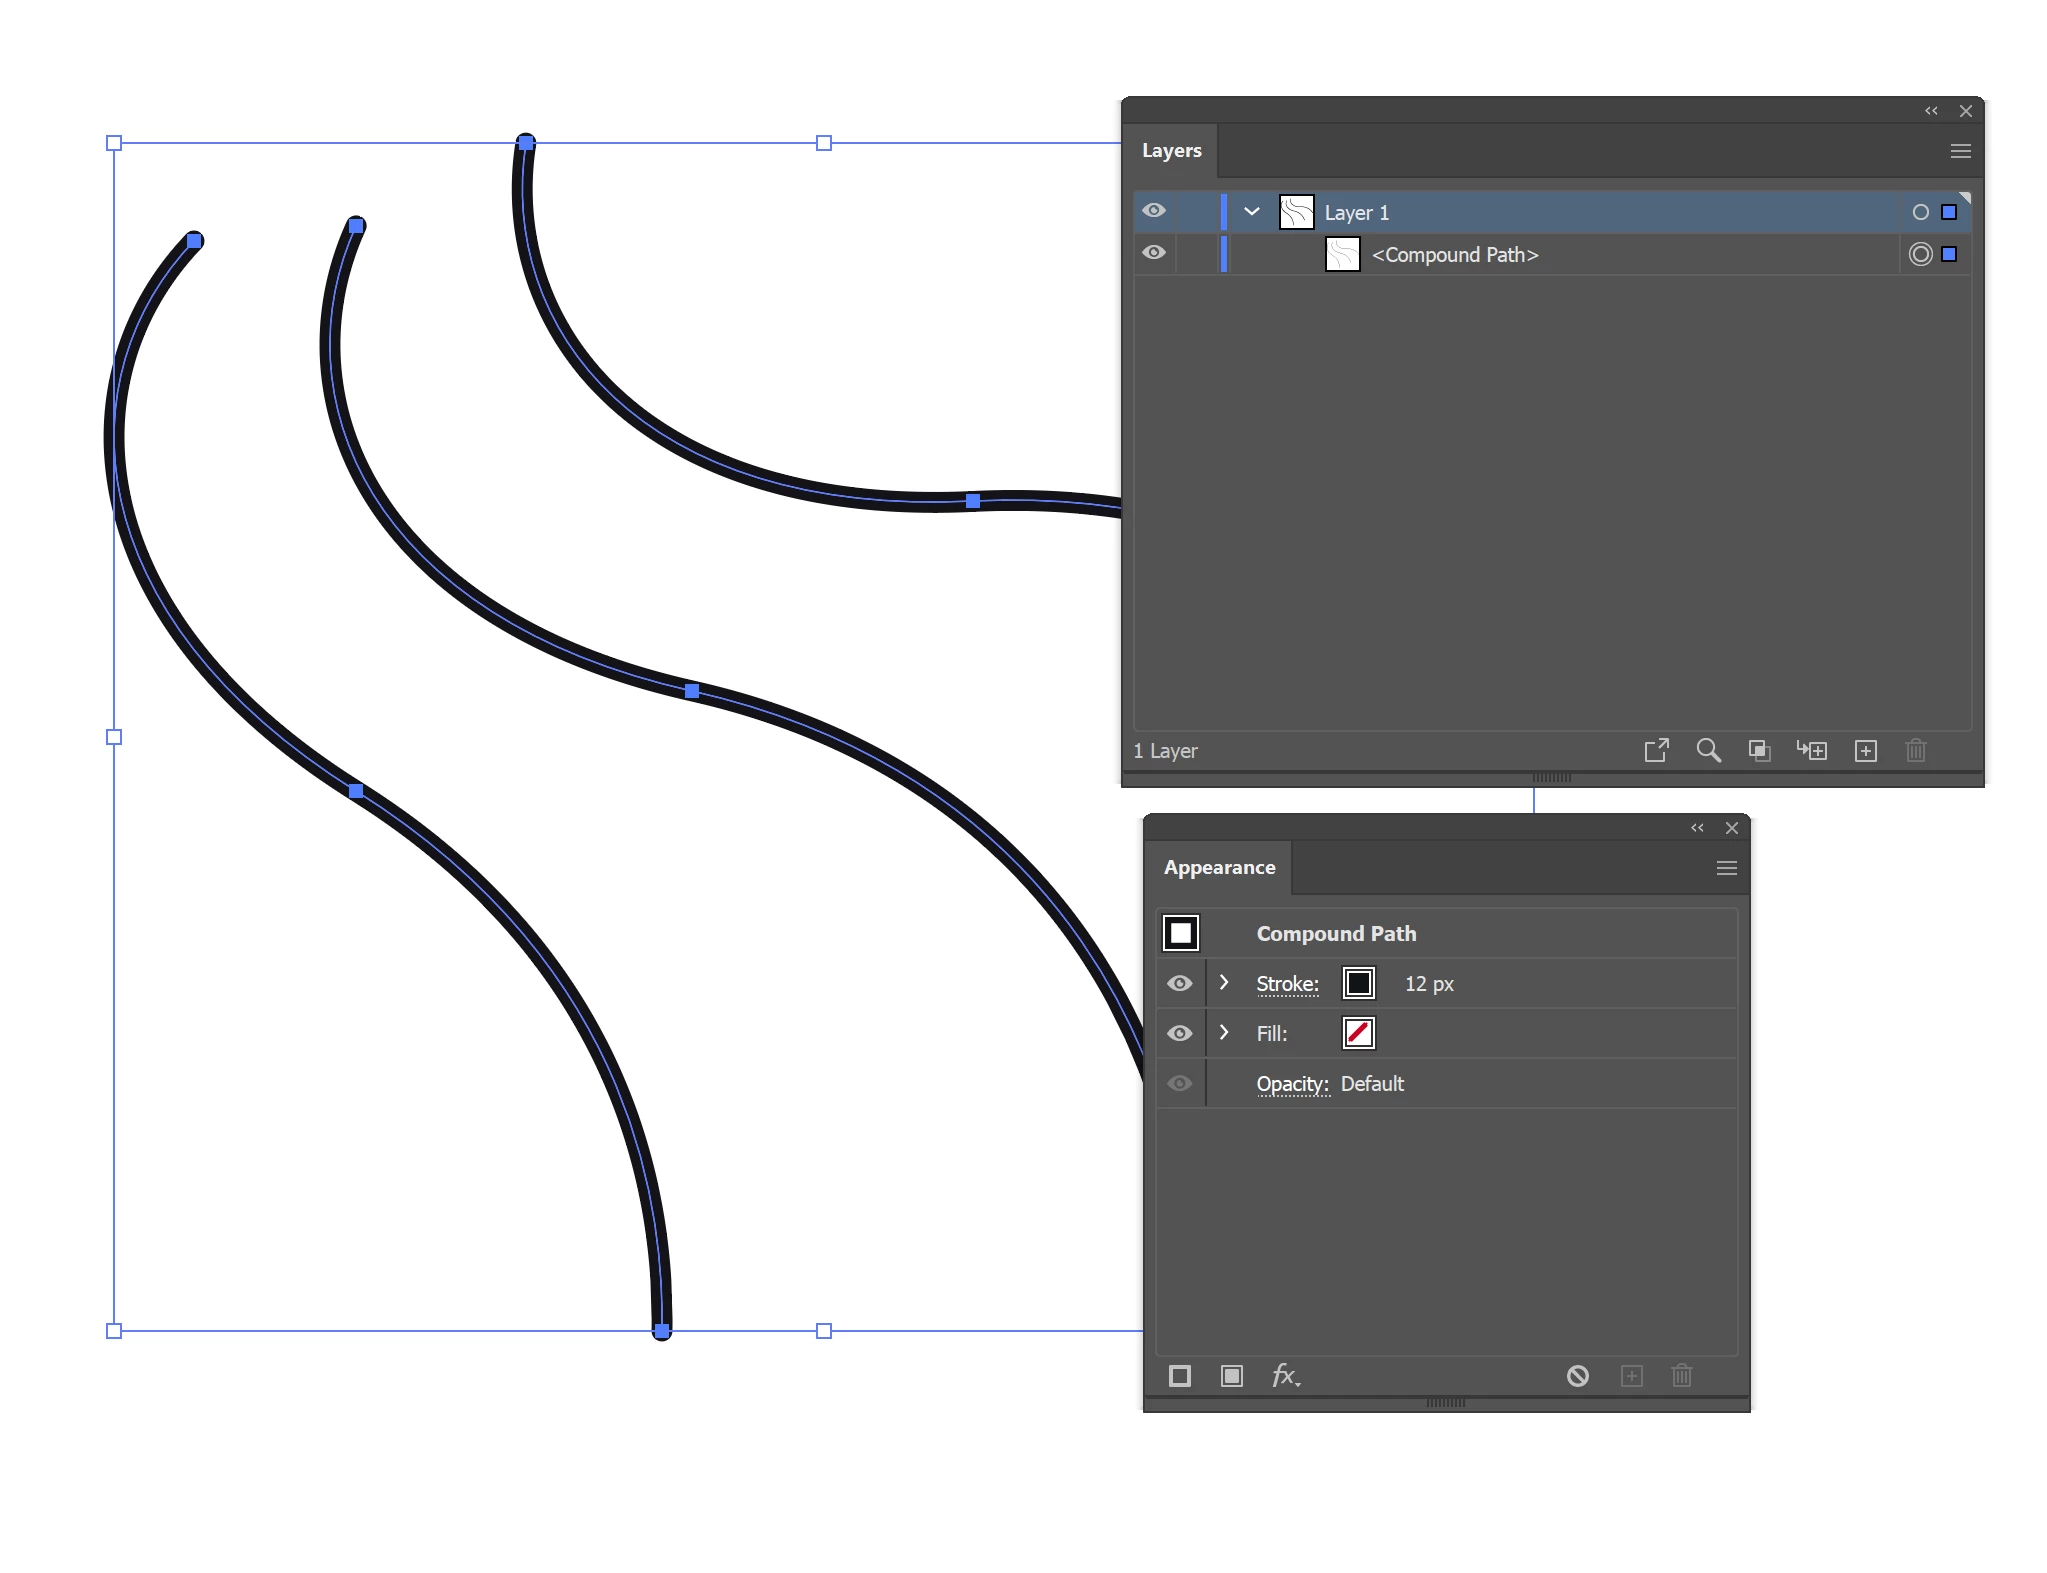This screenshot has height=1573, width=2047.
Task: Click the underlined Opacity link
Action: [x=1292, y=1084]
